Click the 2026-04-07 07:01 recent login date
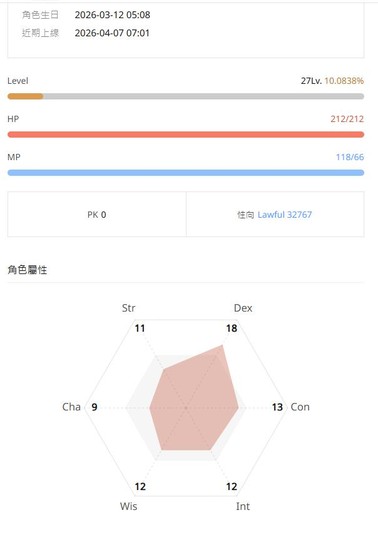Image resolution: width=378 pixels, height=540 pixels. [112, 33]
